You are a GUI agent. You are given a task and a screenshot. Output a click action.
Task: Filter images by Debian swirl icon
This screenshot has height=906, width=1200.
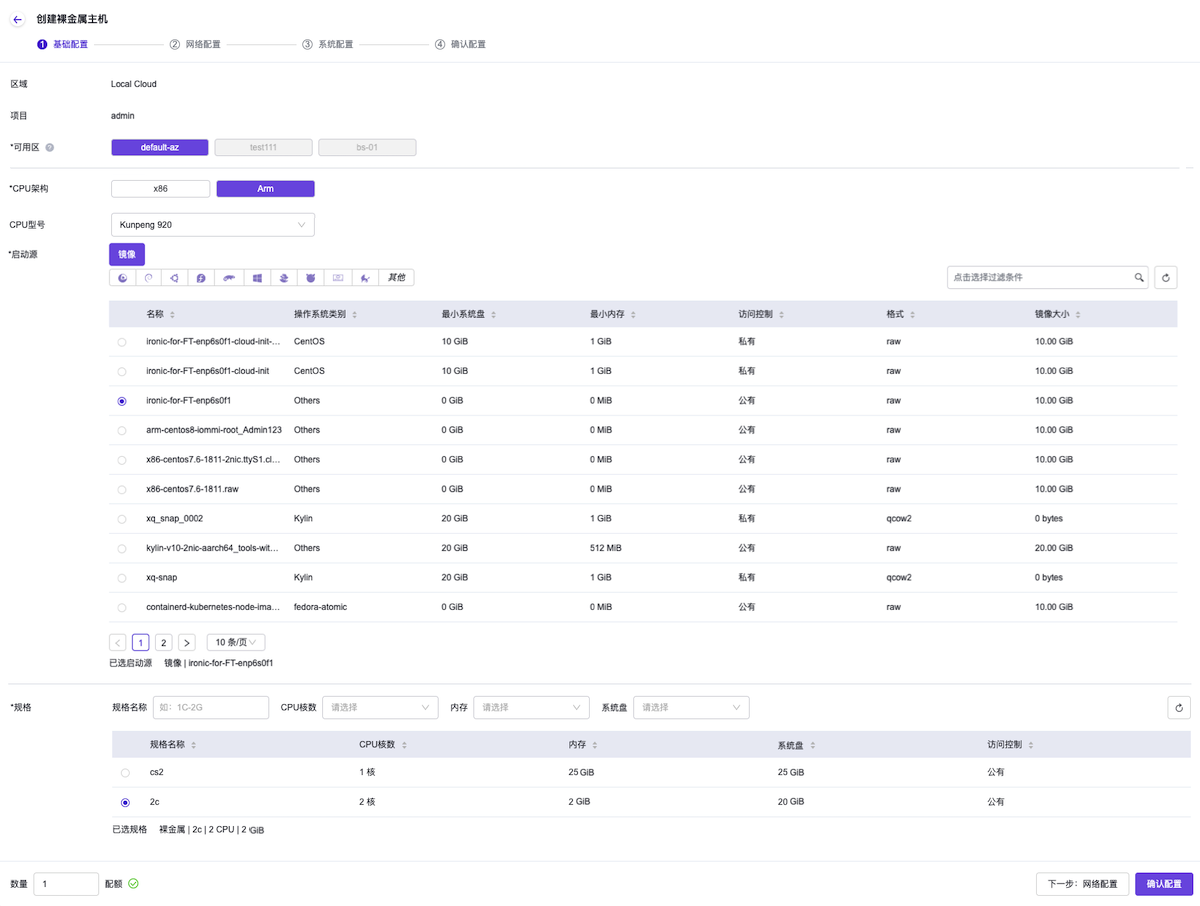[x=149, y=278]
